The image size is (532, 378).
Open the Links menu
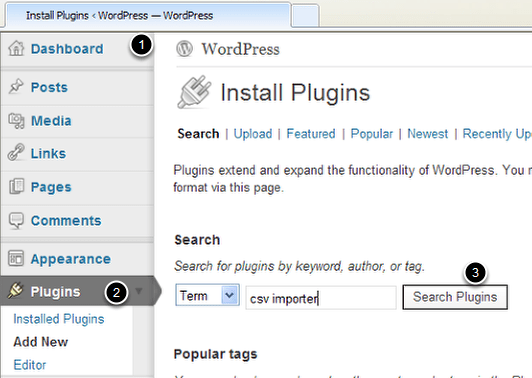[x=48, y=153]
